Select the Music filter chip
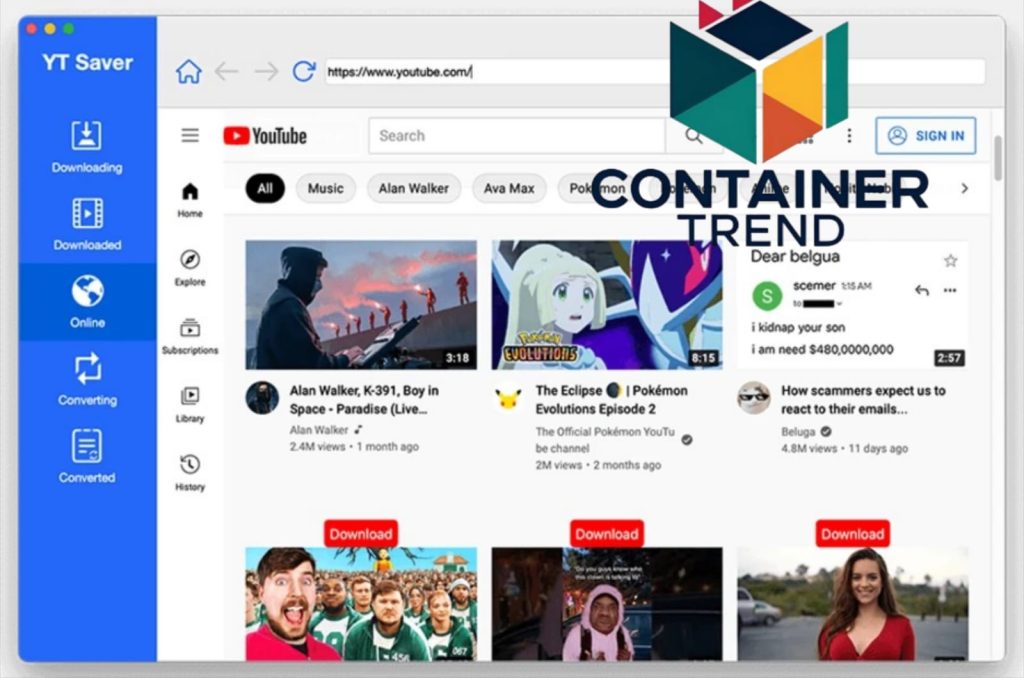Image resolution: width=1024 pixels, height=678 pixels. coord(325,189)
